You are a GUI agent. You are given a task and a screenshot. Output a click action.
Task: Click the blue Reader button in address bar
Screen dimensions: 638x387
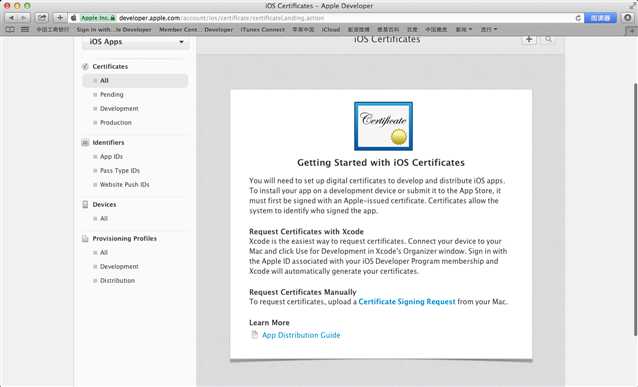[600, 18]
